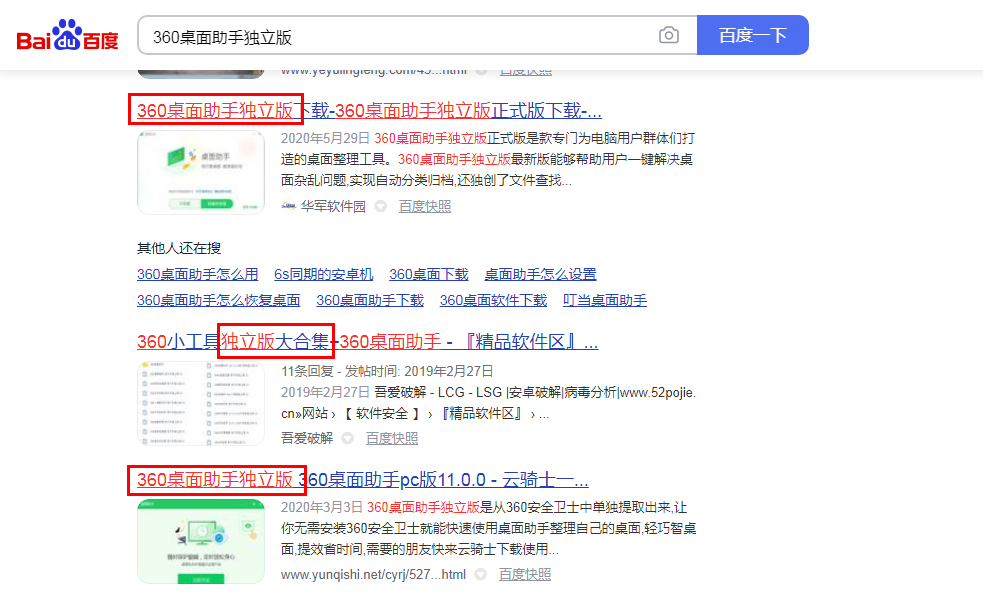Search related query 6s同期的安卓机
The width and height of the screenshot is (983, 599).
point(323,274)
